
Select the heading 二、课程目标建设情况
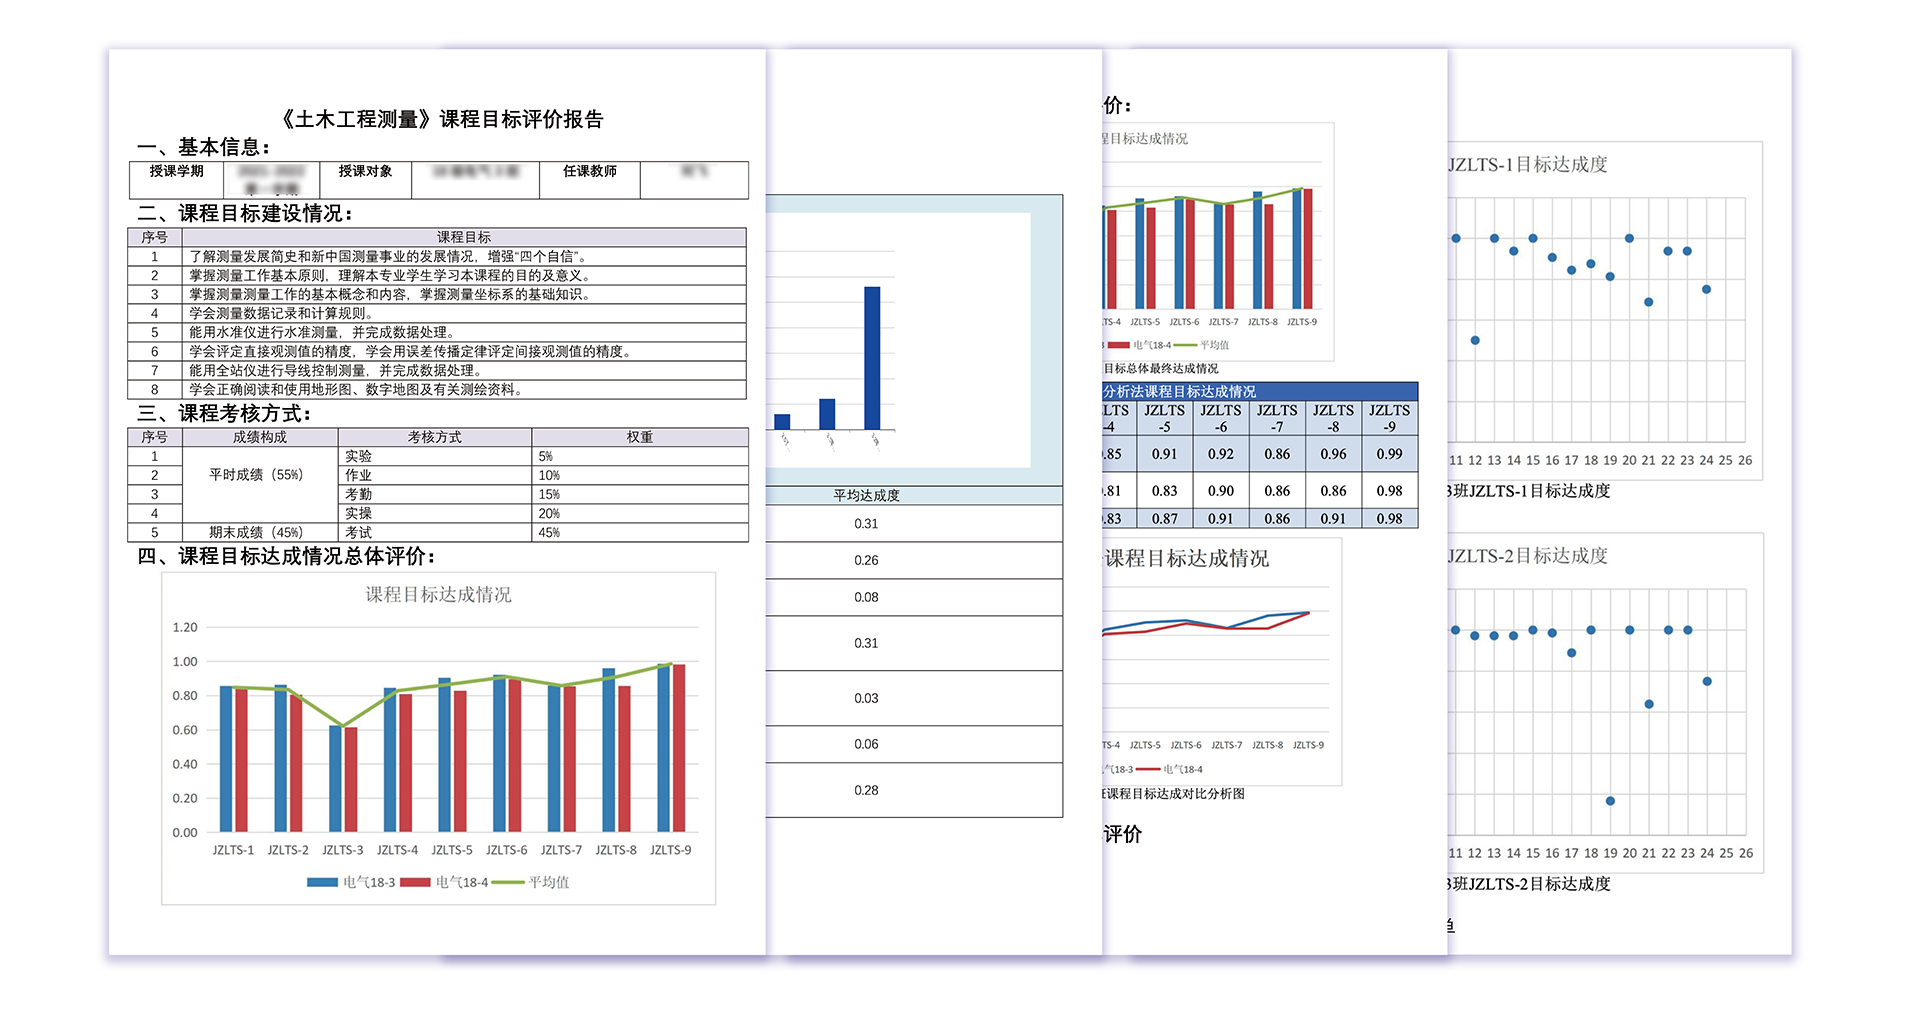point(245,214)
